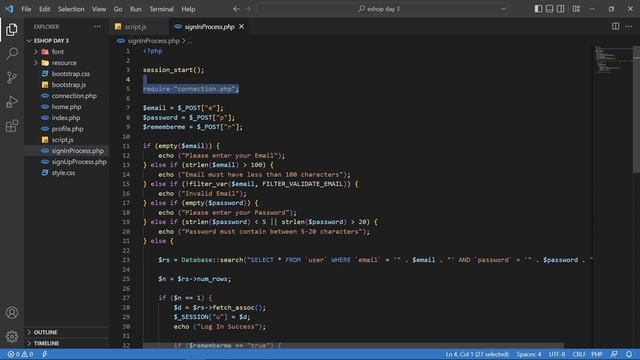This screenshot has height=360, width=640.
Task: Click the feedback icon in the status bar
Action: pyautogui.click(x=614, y=354)
